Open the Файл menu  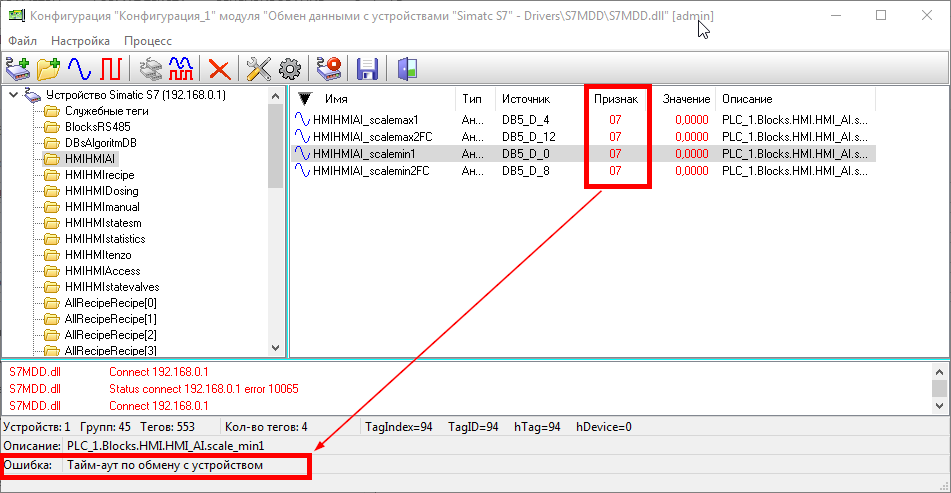coord(22,41)
